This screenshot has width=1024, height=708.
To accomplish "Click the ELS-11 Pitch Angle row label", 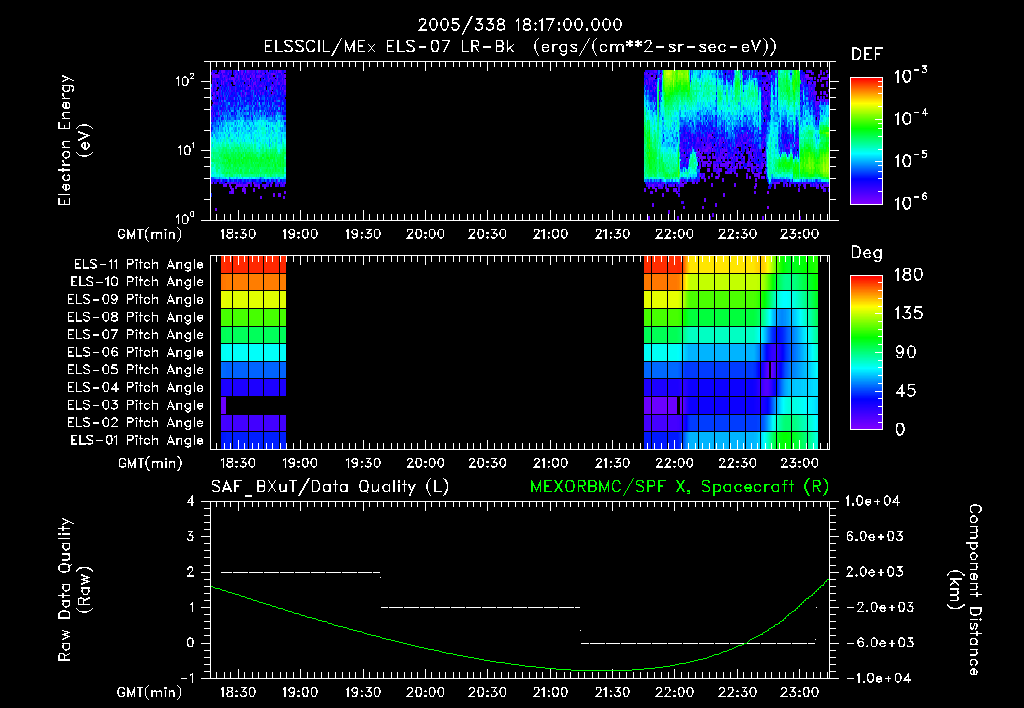I will coord(138,265).
